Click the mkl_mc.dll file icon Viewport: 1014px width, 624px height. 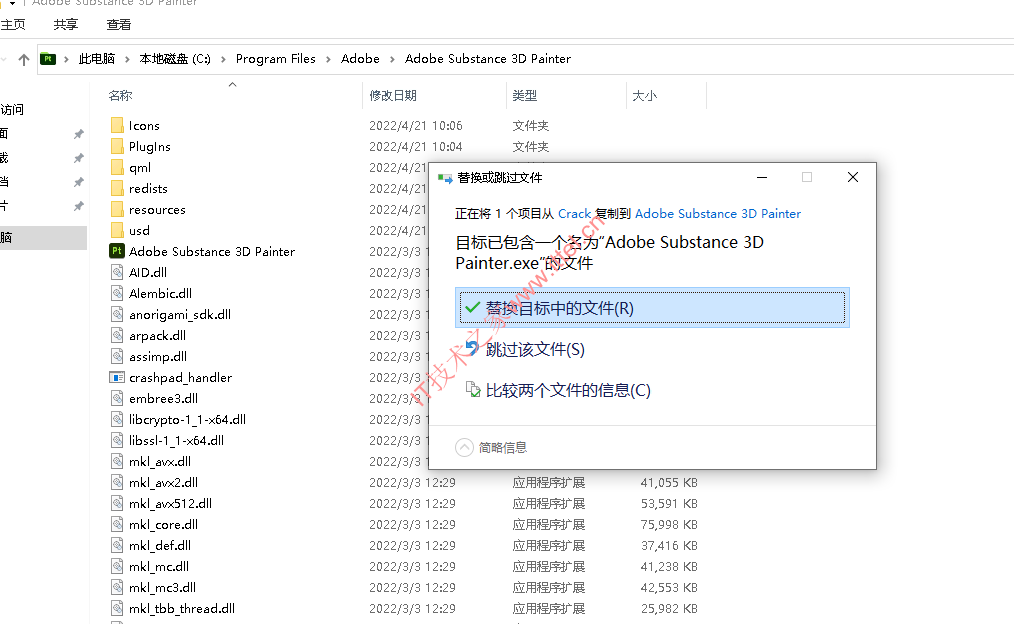pyautogui.click(x=117, y=567)
